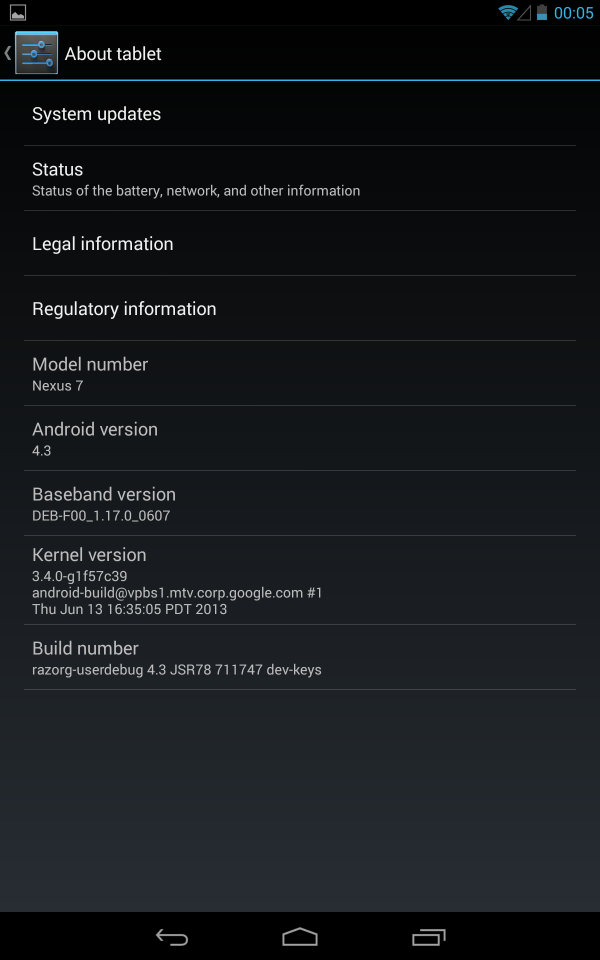Open the Status entry
Image resolution: width=600 pixels, height=960 pixels.
[x=300, y=179]
